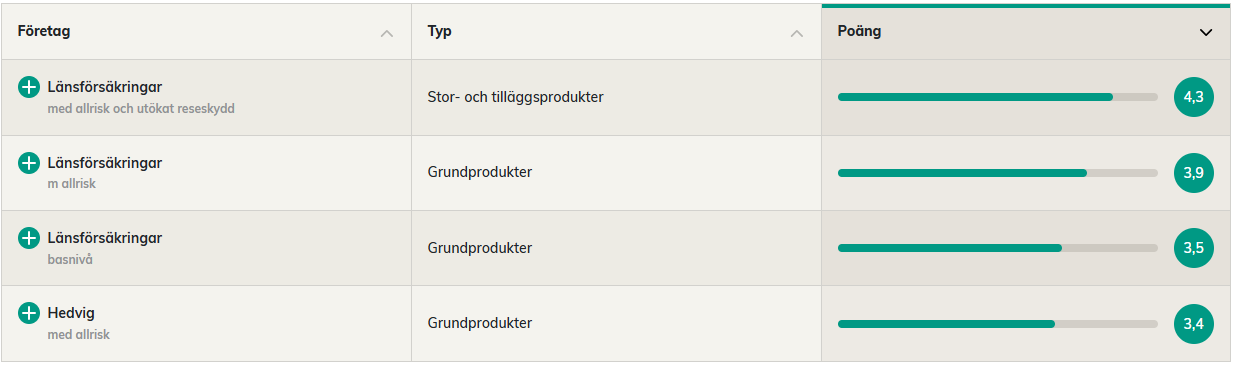The image size is (1233, 365).
Task: Click the 4,3 score badge
Action: tap(1193, 97)
